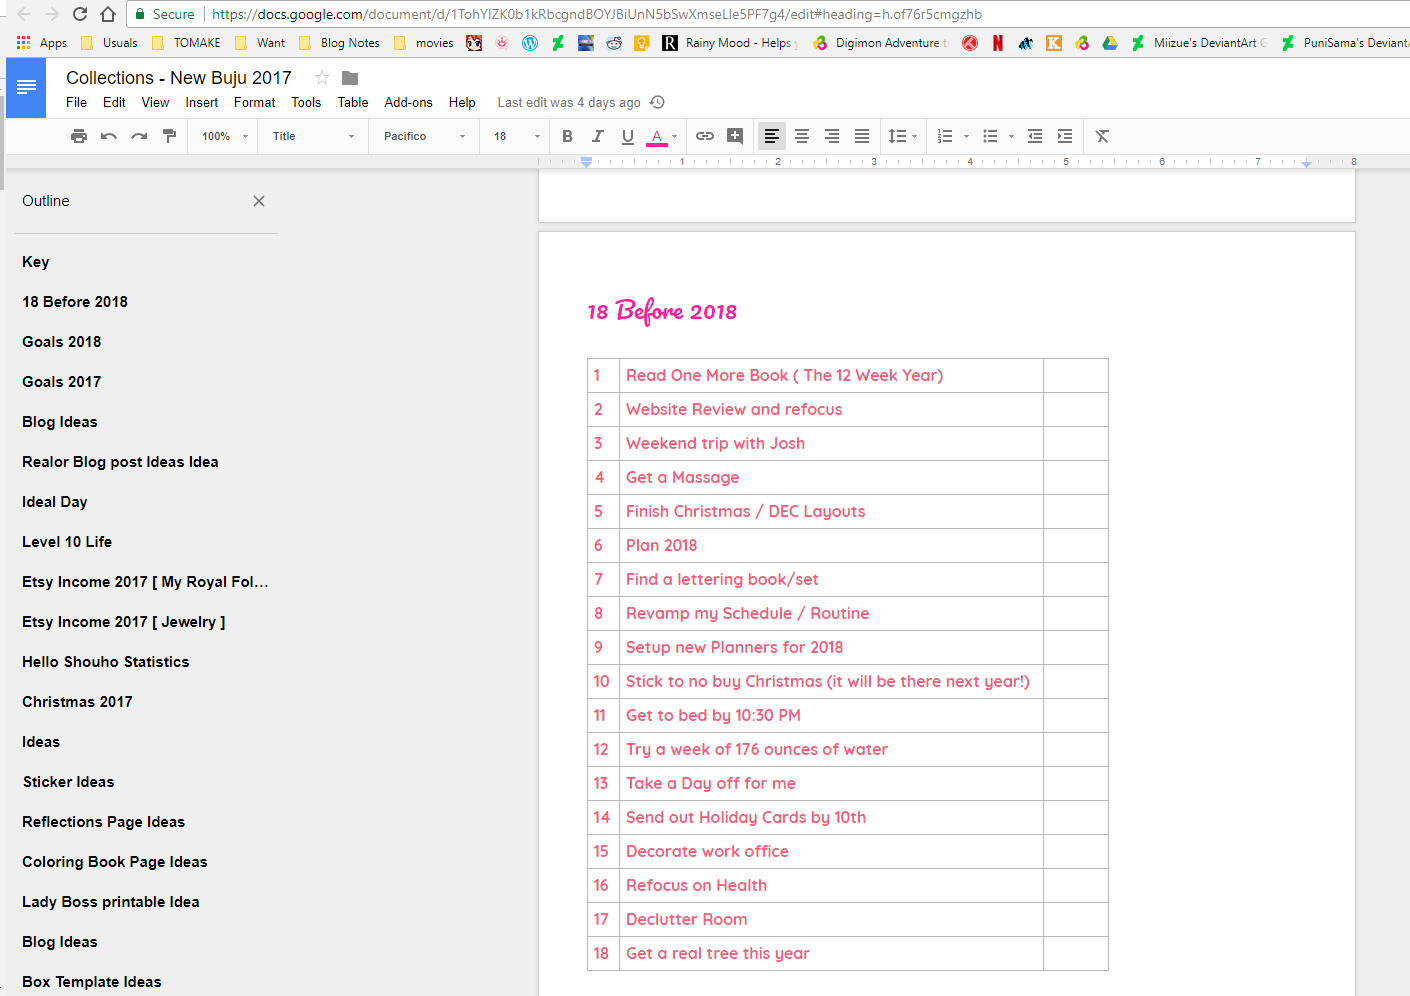Image resolution: width=1410 pixels, height=996 pixels.
Task: Open the 'Blog Notes' bookmark folder
Action: click(339, 43)
